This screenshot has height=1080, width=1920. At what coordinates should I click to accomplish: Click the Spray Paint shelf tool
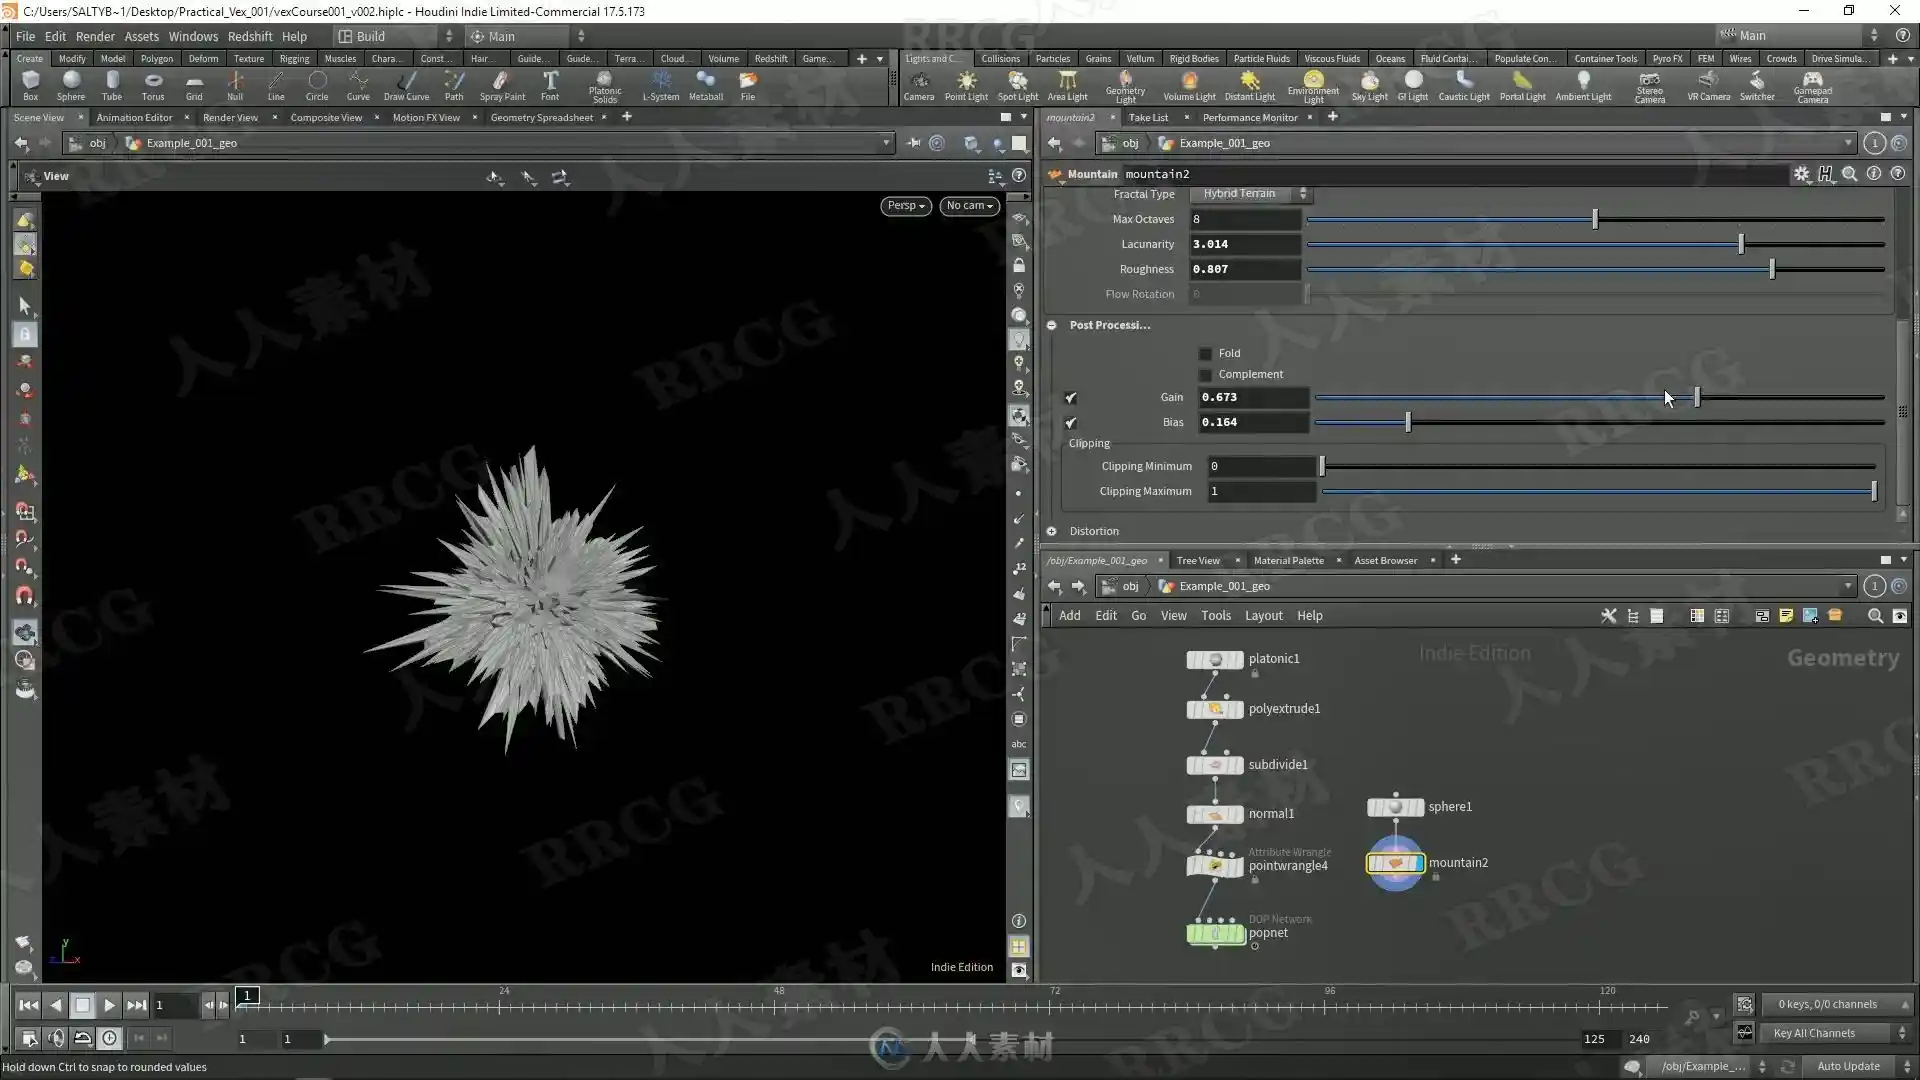tap(502, 86)
